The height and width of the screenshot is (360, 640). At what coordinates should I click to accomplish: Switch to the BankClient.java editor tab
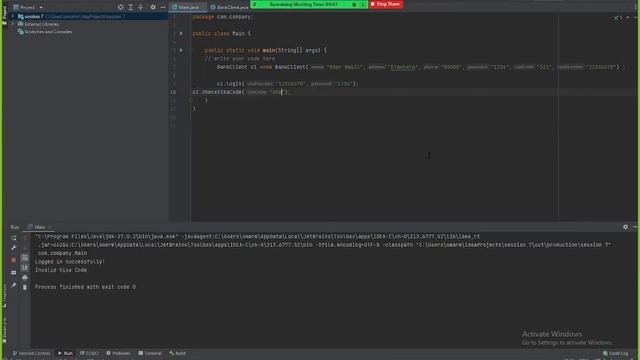(229, 7)
